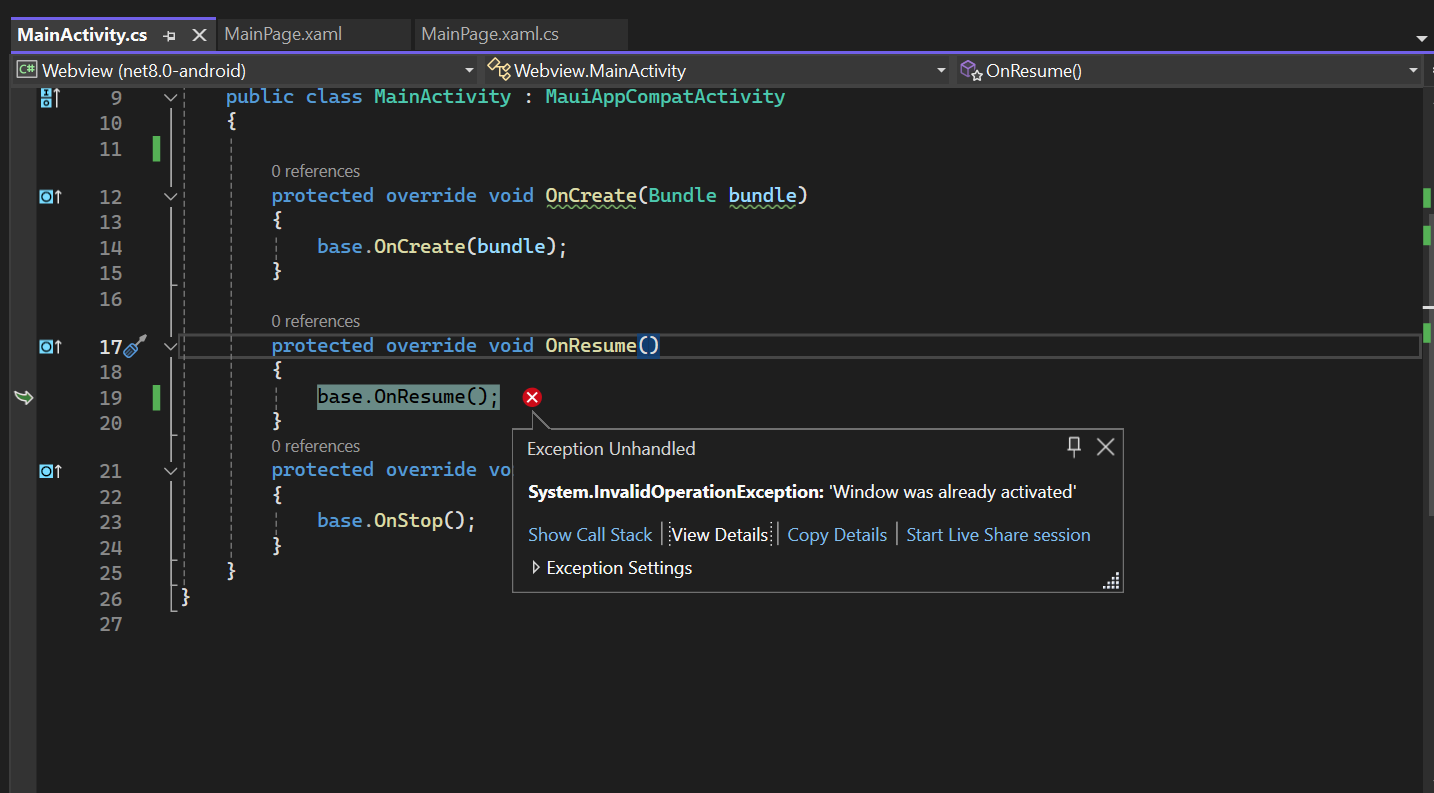Pin the Exception Unhandled popup
The image size is (1434, 793).
pyautogui.click(x=1074, y=447)
